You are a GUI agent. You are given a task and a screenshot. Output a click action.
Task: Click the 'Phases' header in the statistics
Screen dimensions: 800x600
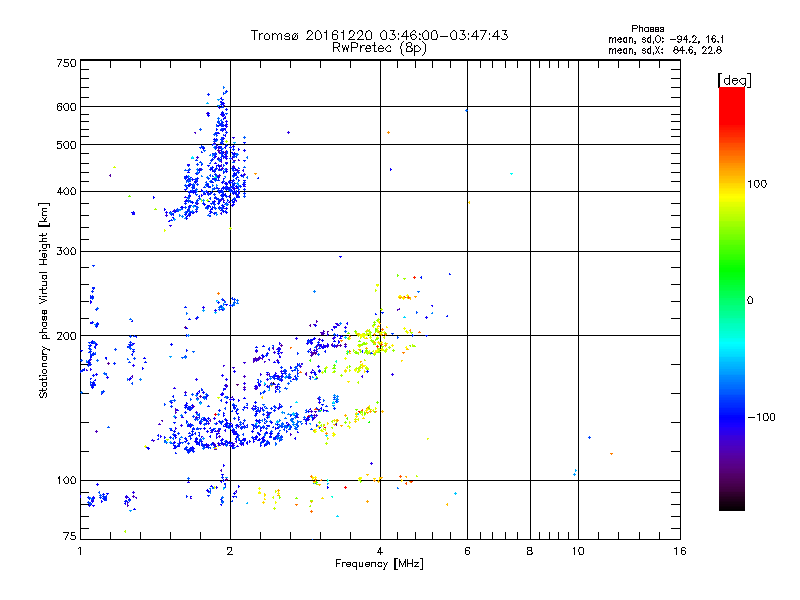pos(647,29)
